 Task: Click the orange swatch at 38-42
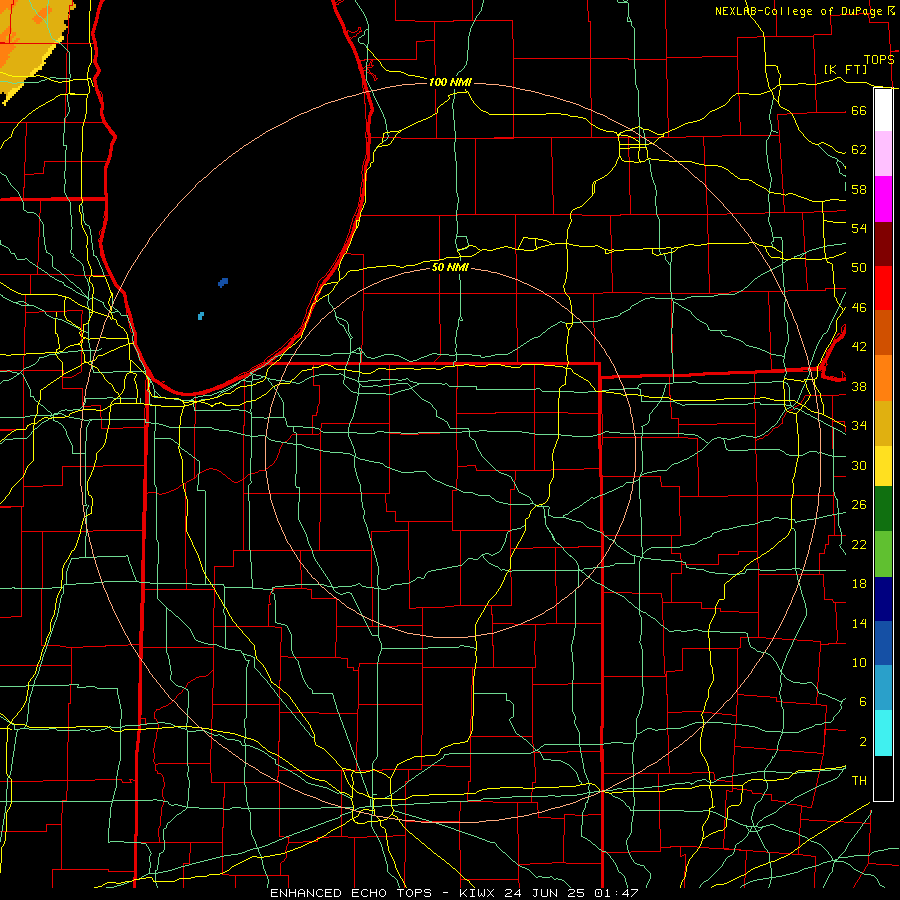[x=883, y=377]
